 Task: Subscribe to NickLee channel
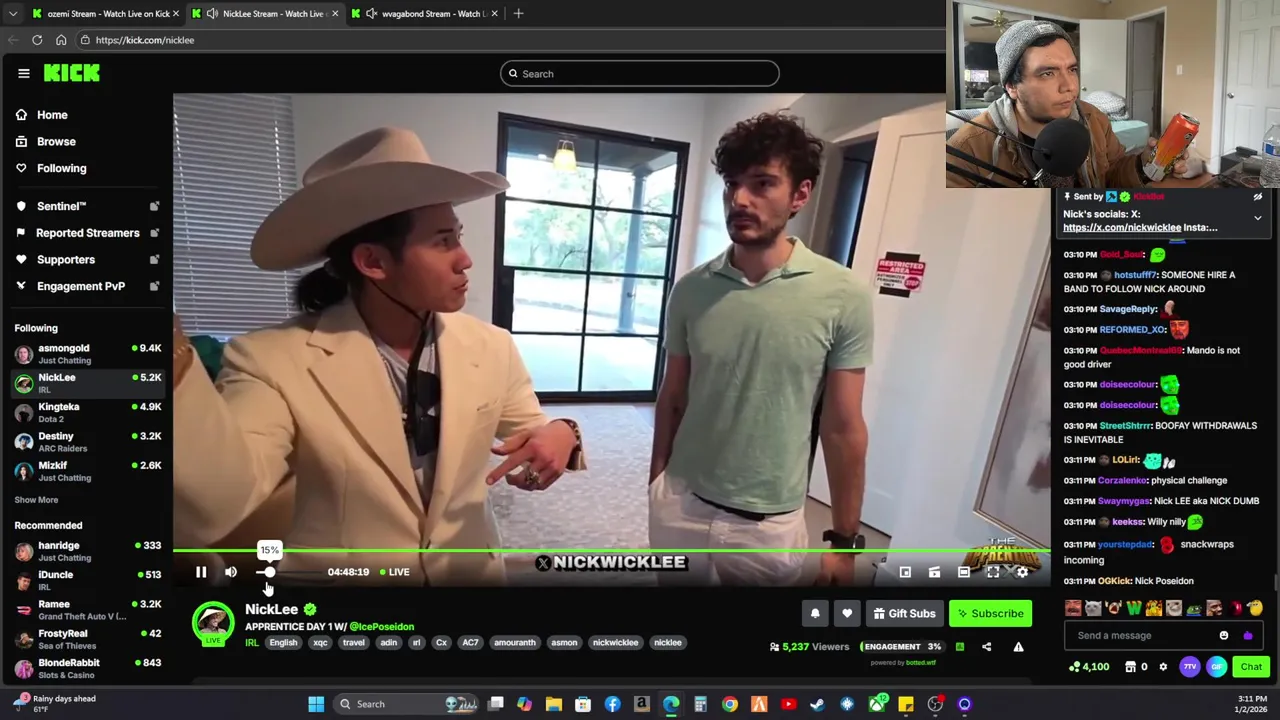click(990, 614)
